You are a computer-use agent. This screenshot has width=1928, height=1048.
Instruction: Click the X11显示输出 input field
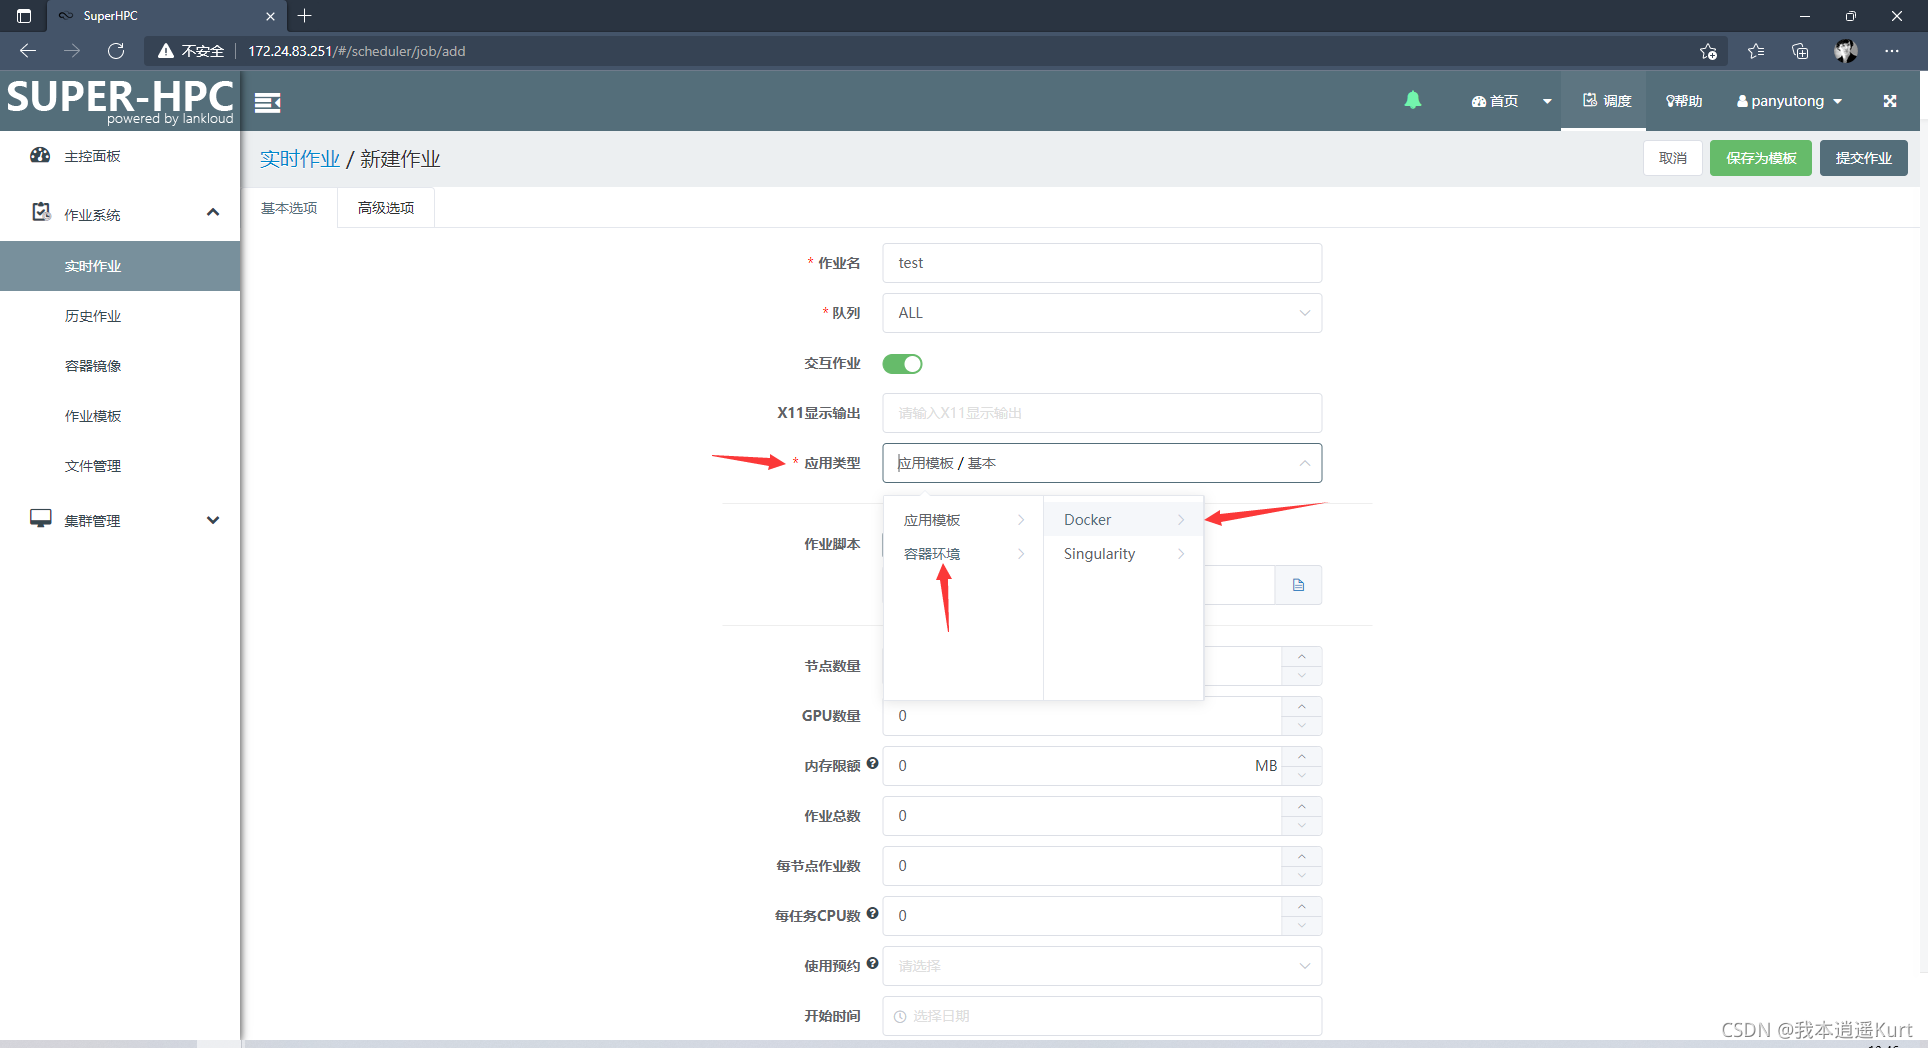tap(1102, 413)
